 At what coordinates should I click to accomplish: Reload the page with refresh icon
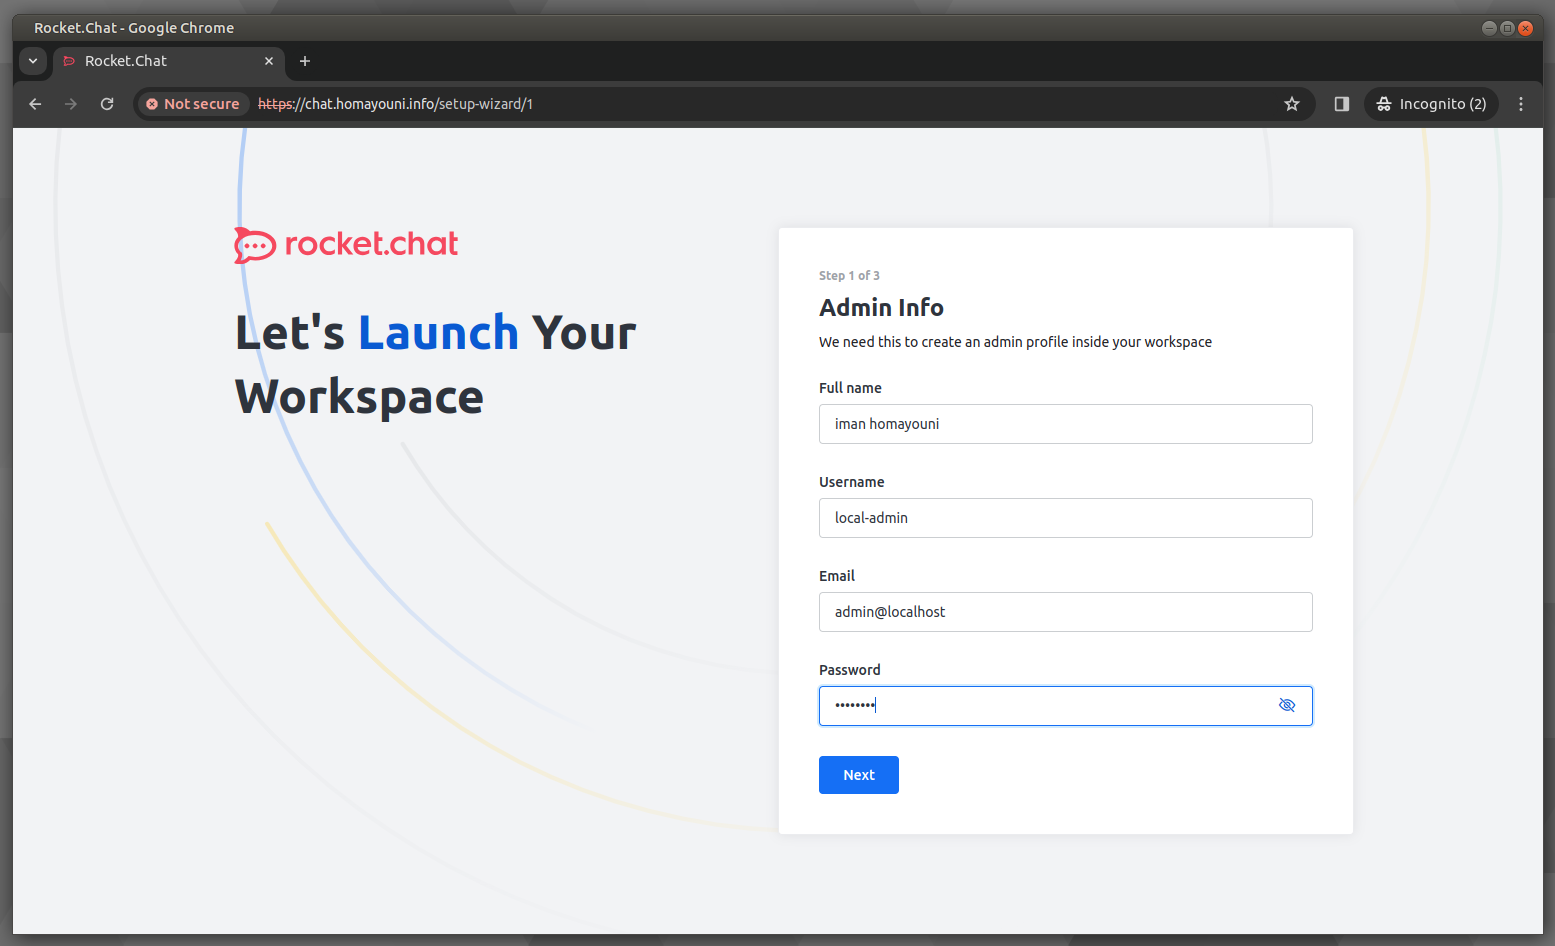107,104
